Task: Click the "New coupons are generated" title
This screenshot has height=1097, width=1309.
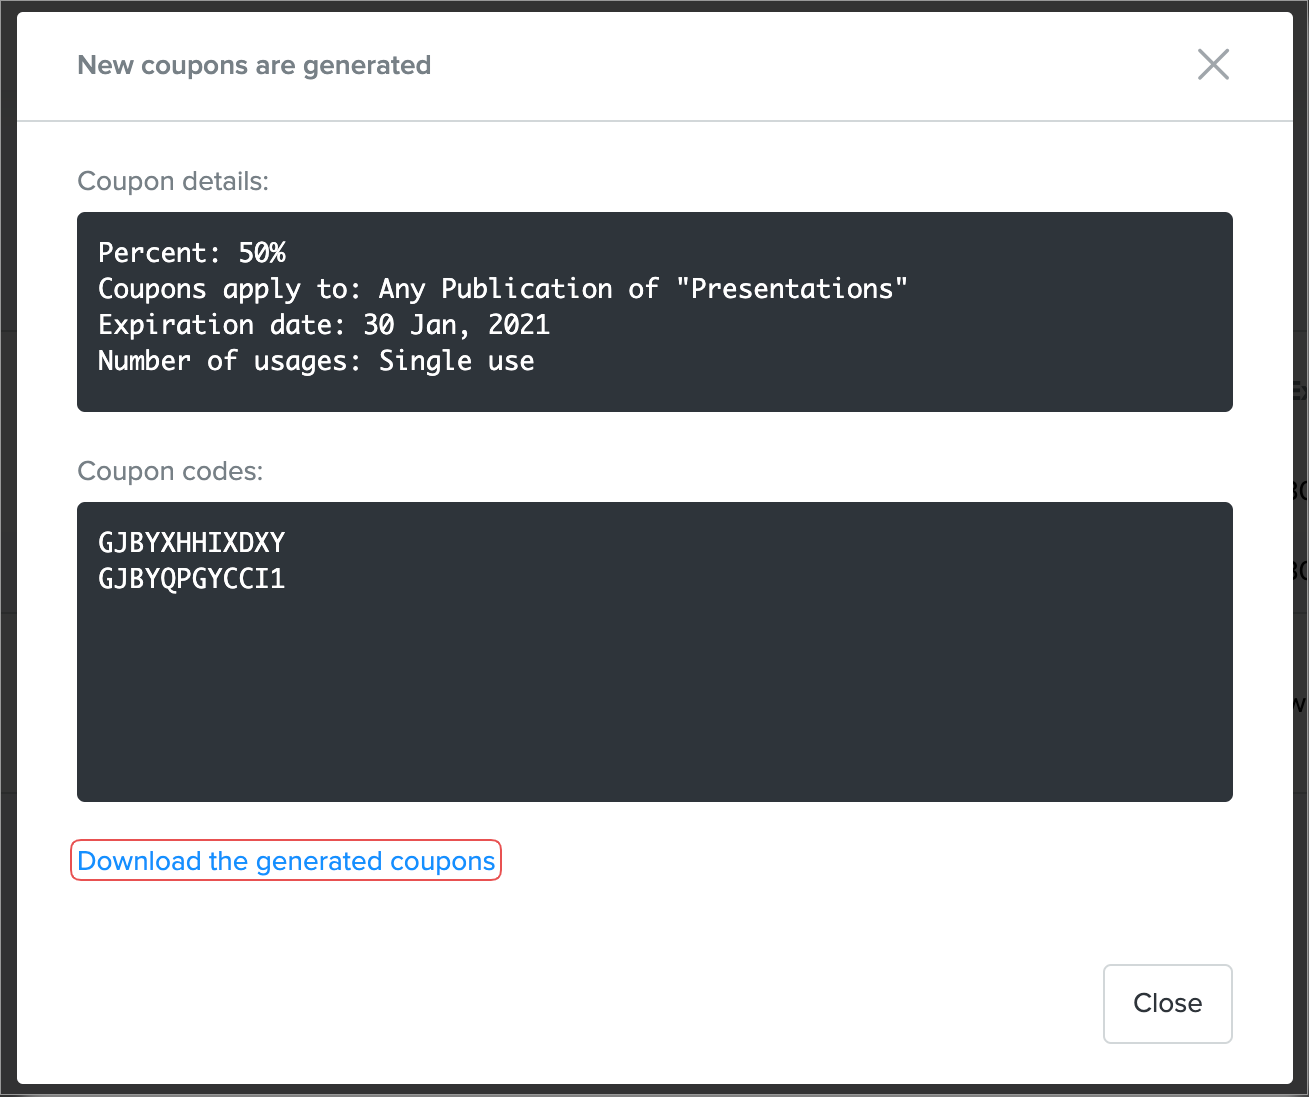Action: click(x=254, y=66)
